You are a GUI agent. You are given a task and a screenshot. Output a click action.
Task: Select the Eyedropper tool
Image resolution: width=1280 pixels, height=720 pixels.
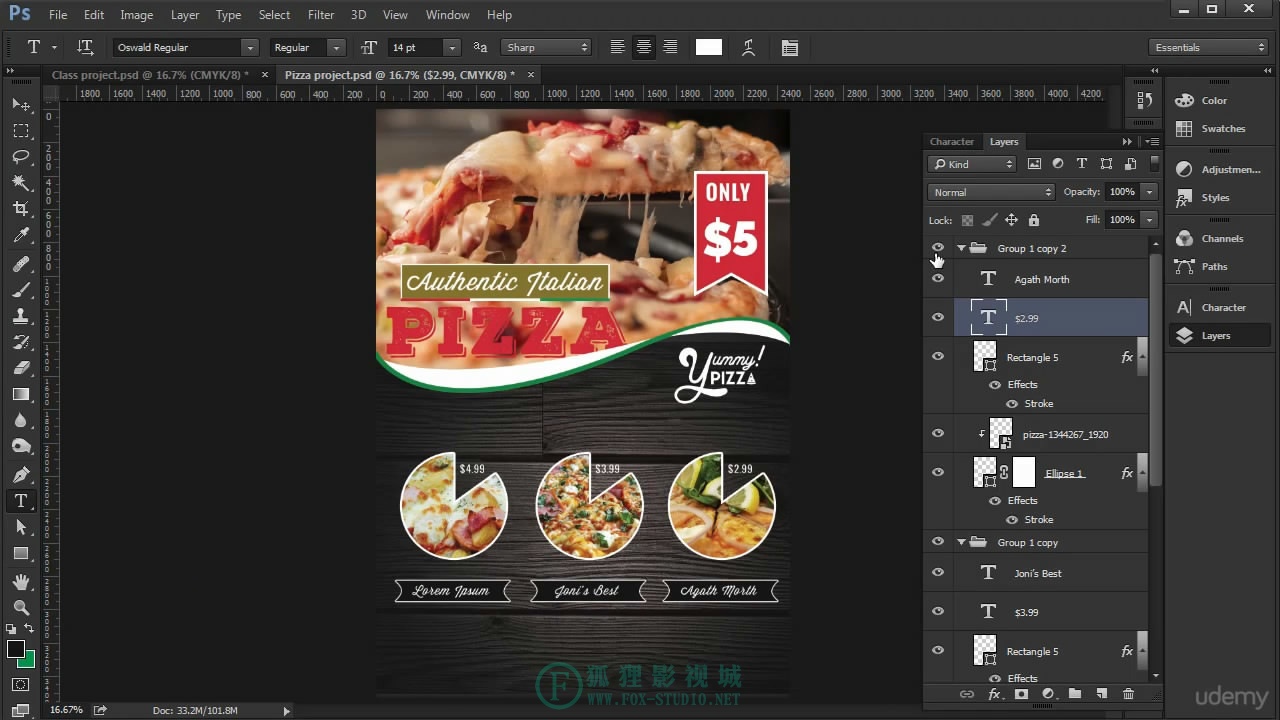coord(21,236)
